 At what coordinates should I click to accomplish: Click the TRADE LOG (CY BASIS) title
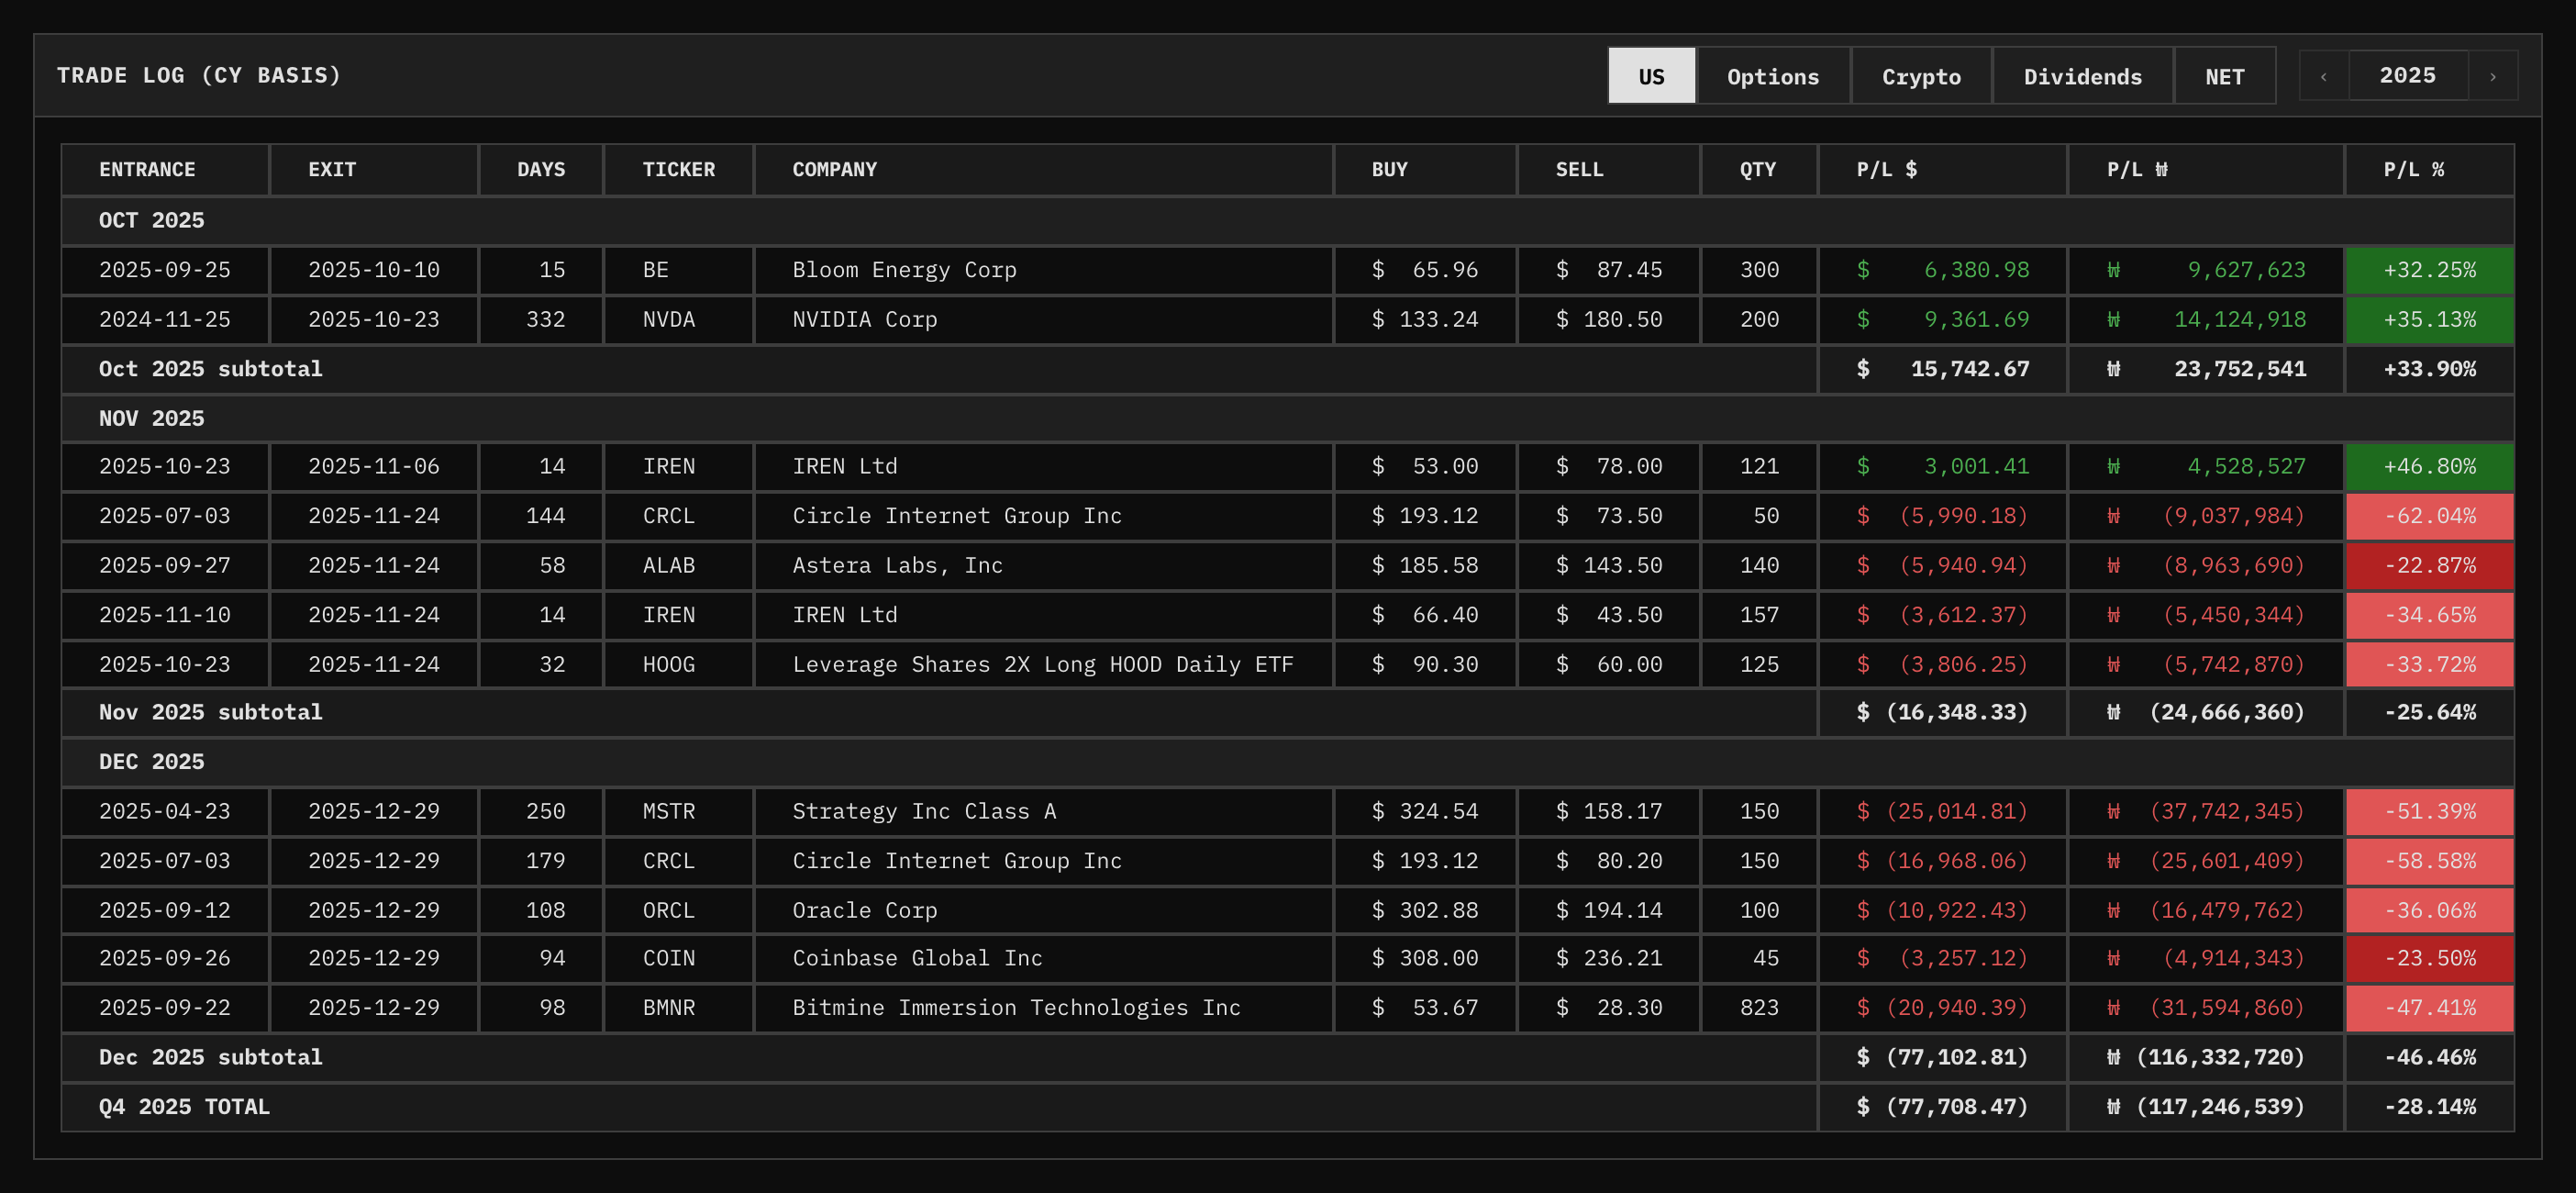(199, 76)
